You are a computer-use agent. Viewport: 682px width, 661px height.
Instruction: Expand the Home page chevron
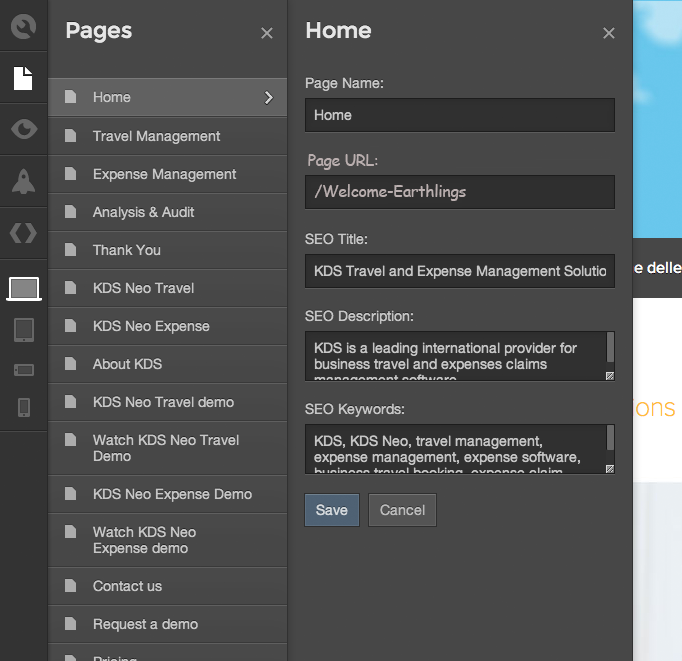point(268,97)
